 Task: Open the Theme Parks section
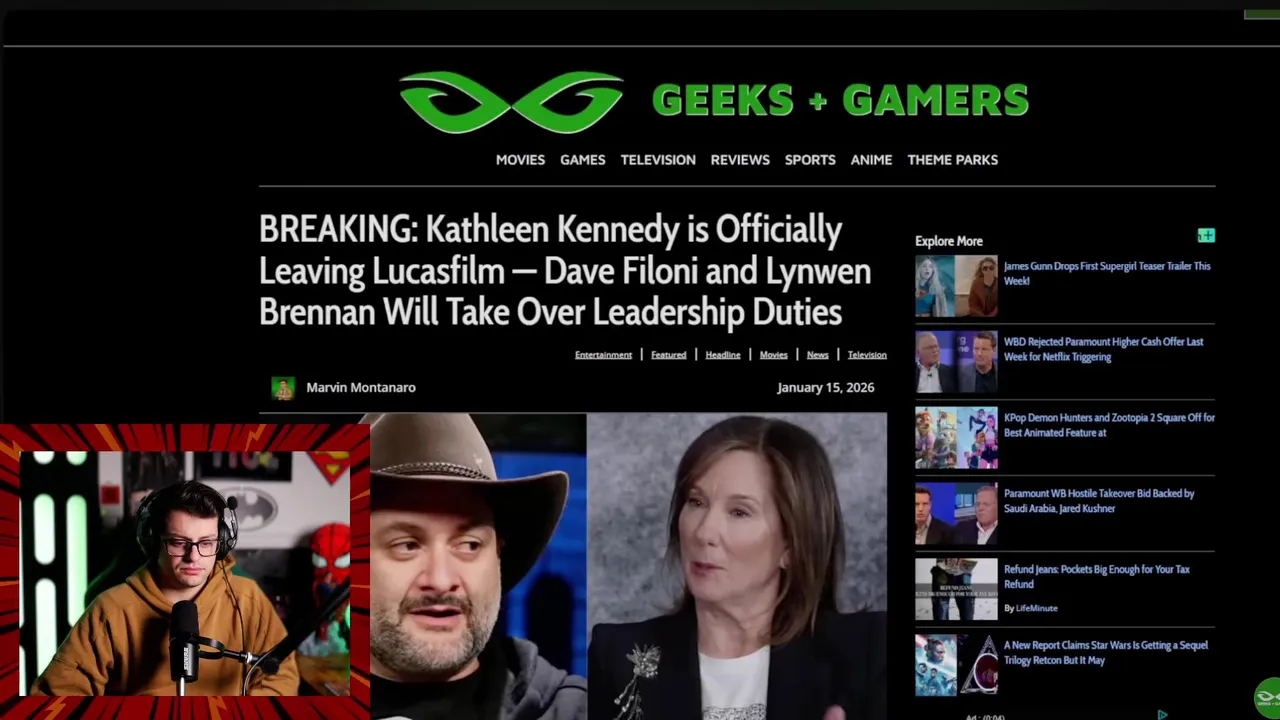coord(952,160)
